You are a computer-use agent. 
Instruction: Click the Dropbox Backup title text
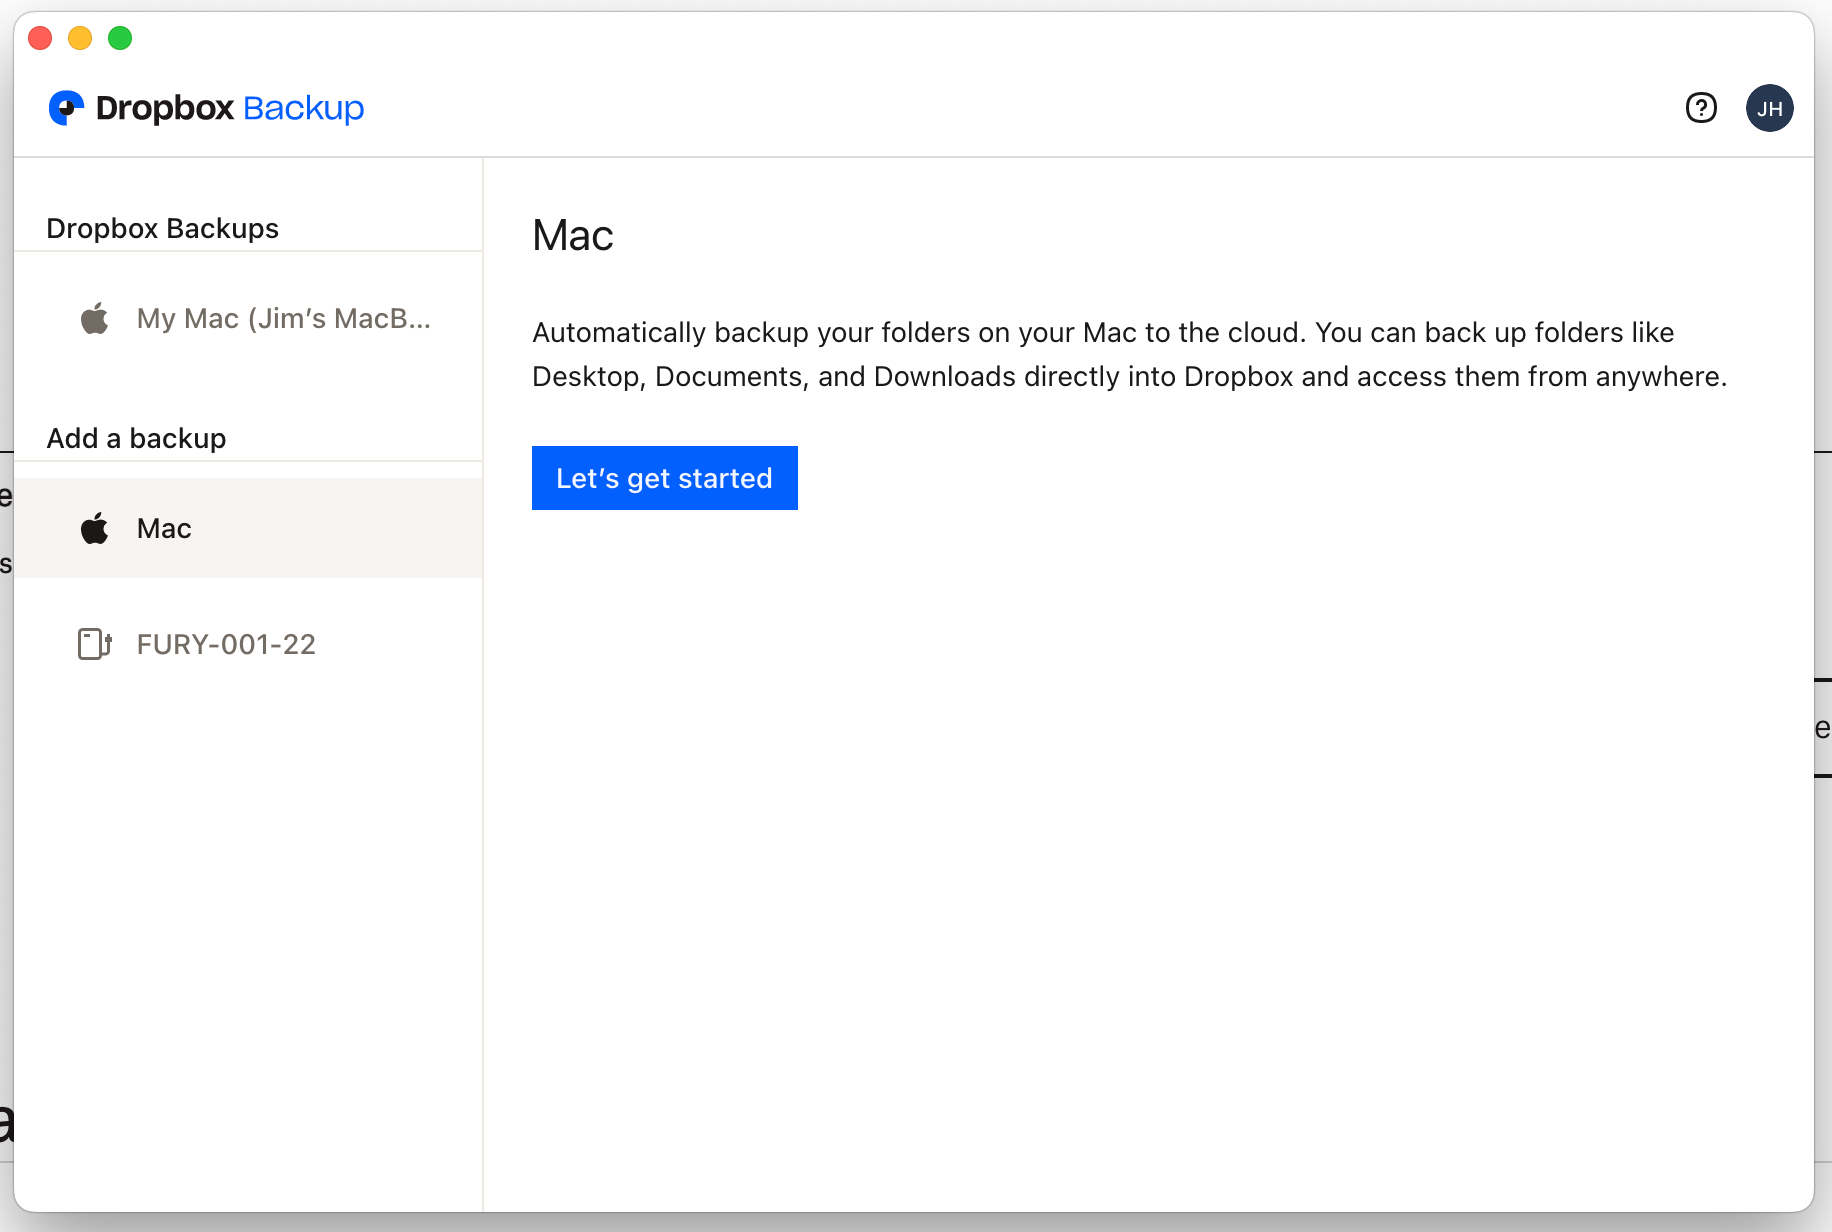pos(230,108)
